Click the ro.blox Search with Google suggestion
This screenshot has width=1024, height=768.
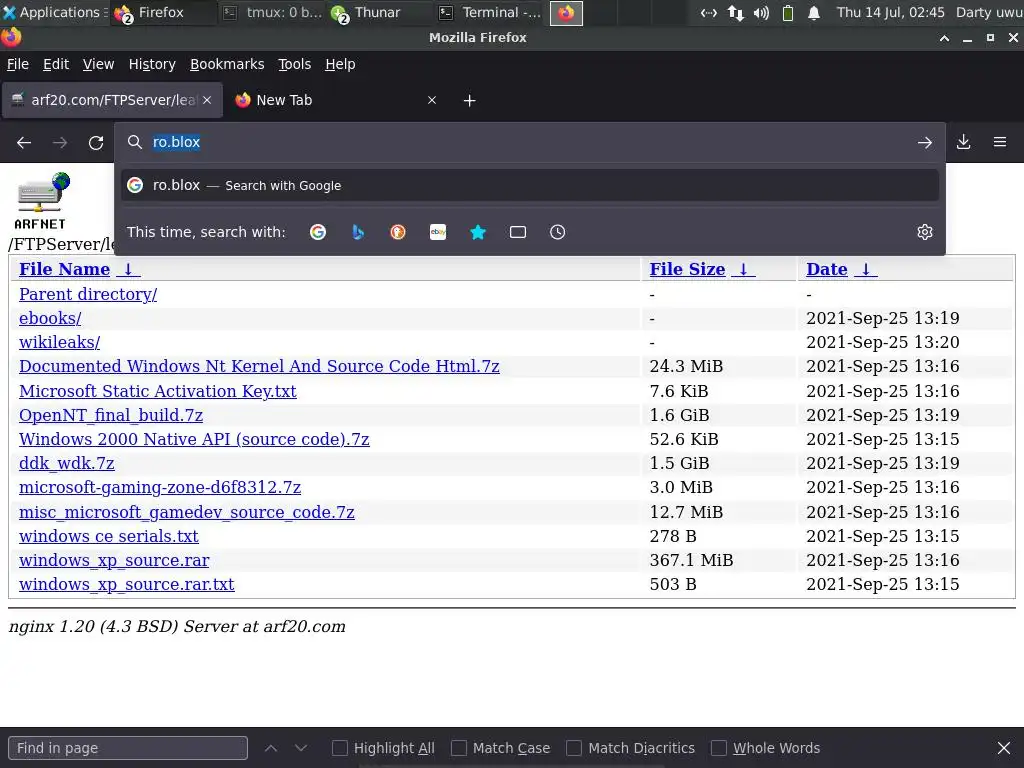(x=530, y=185)
